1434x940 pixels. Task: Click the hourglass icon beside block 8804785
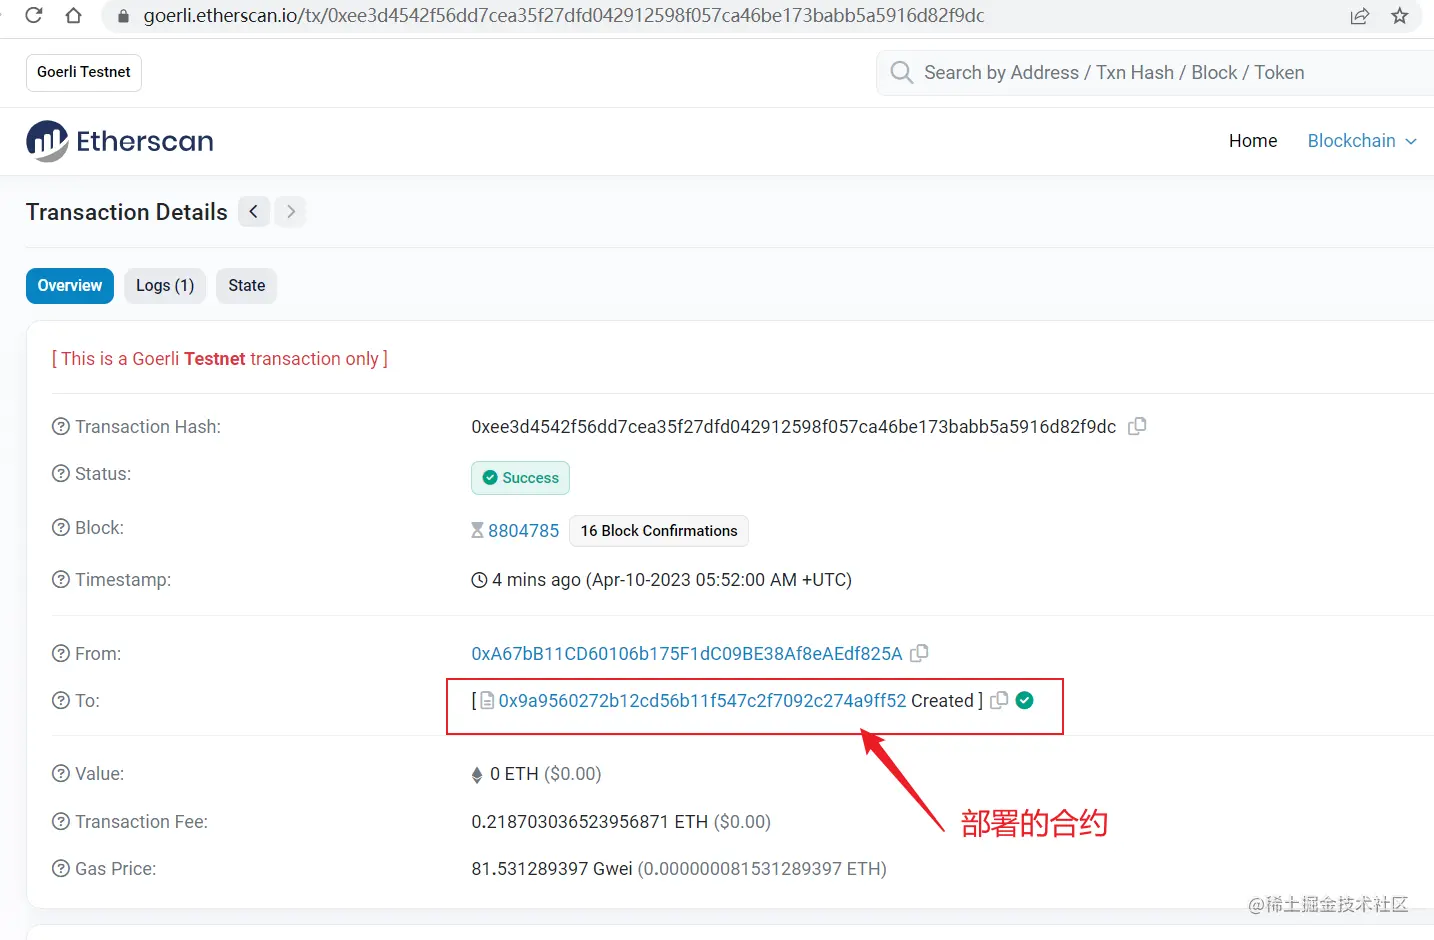[478, 531]
